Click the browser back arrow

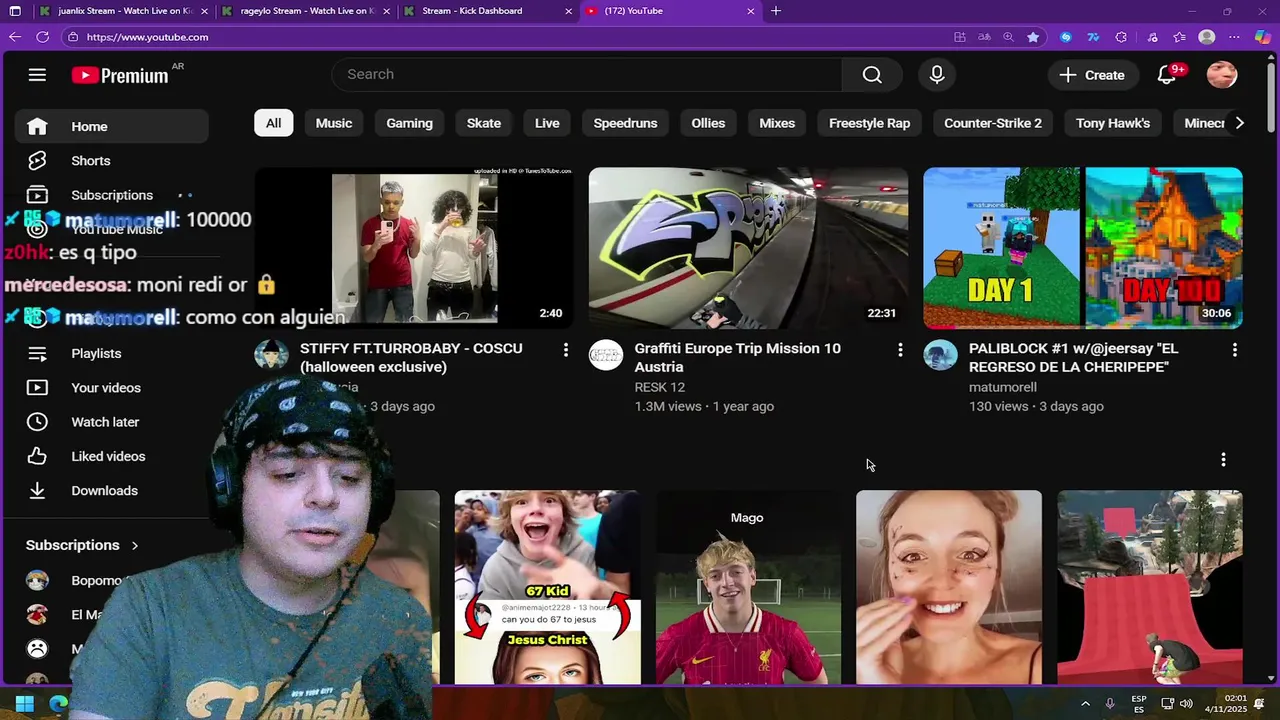[x=14, y=37]
